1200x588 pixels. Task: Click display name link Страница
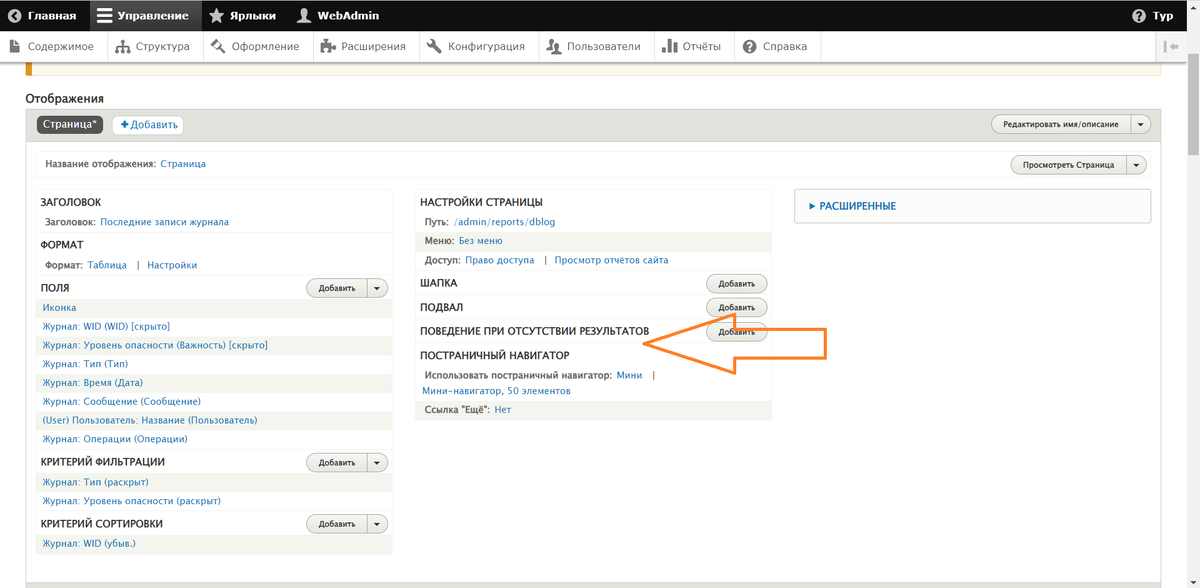coord(183,164)
